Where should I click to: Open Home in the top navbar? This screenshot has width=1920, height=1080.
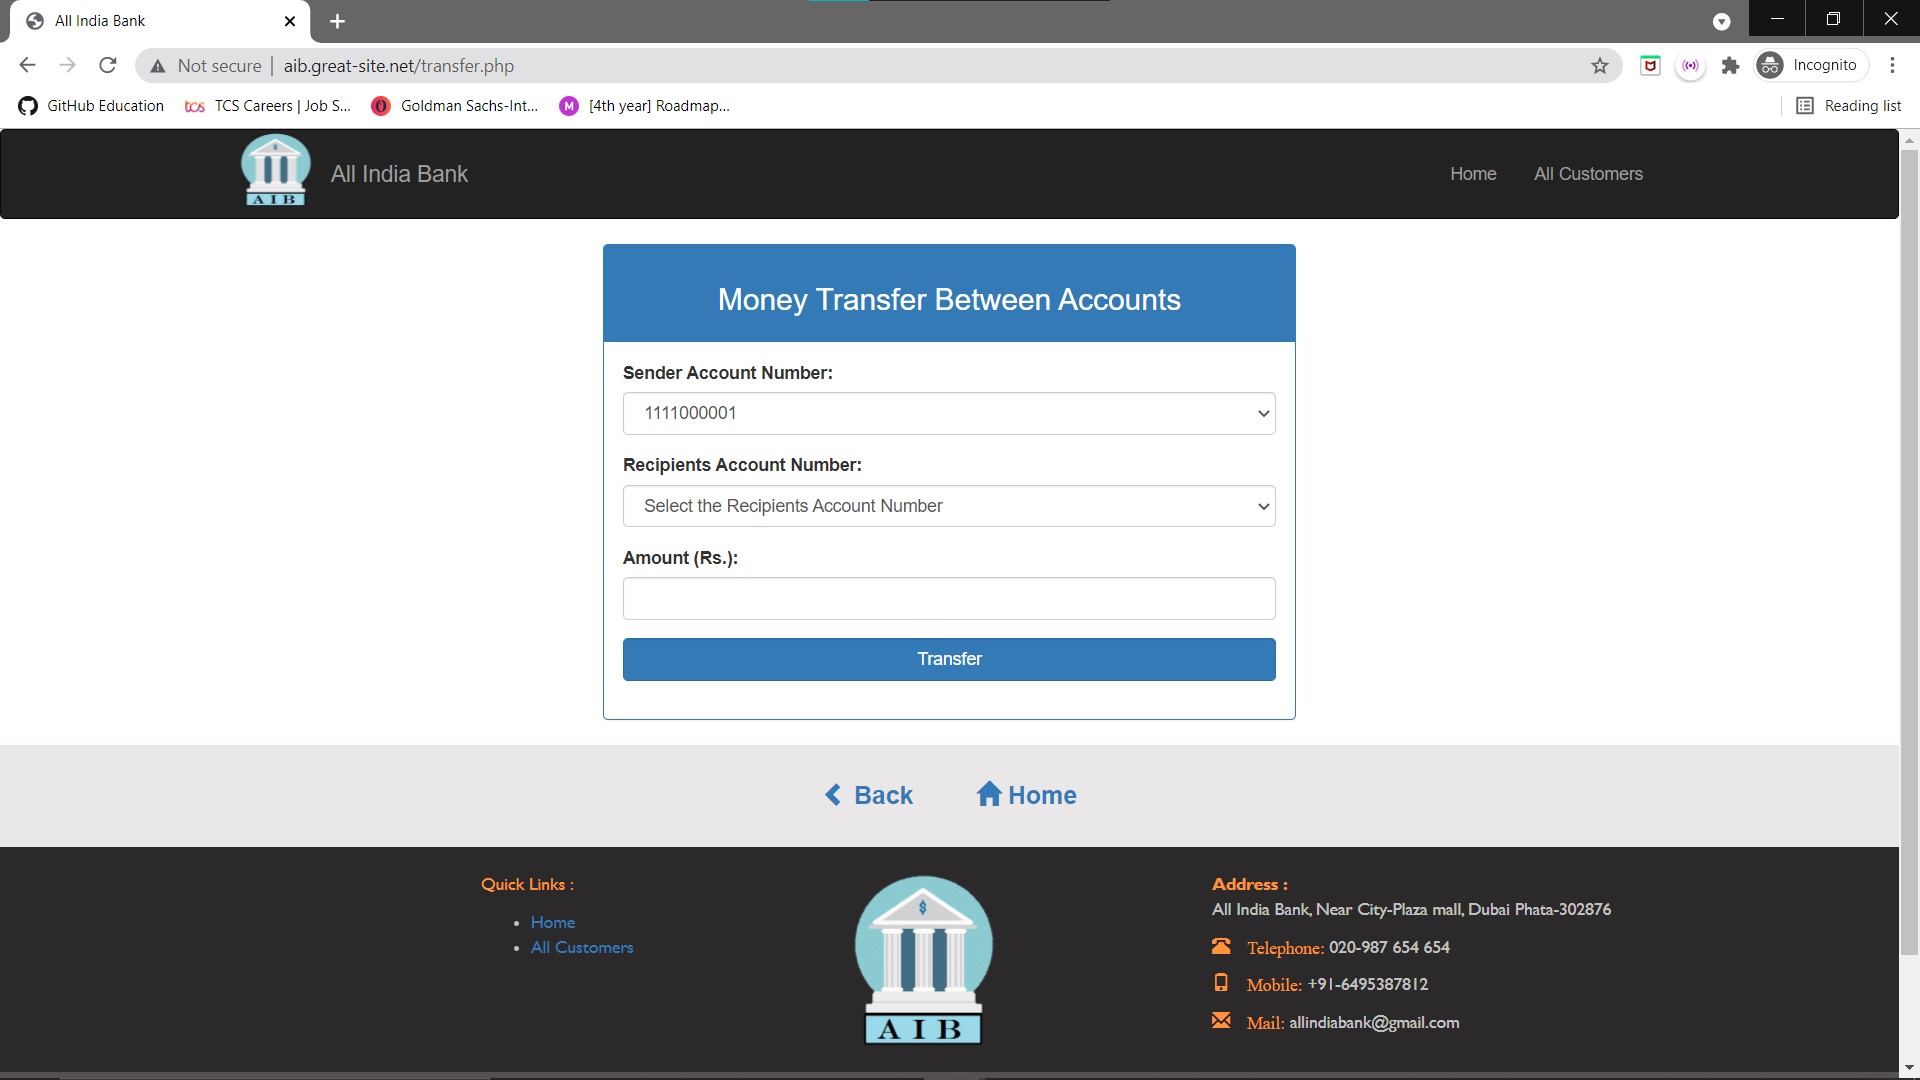pyautogui.click(x=1473, y=174)
